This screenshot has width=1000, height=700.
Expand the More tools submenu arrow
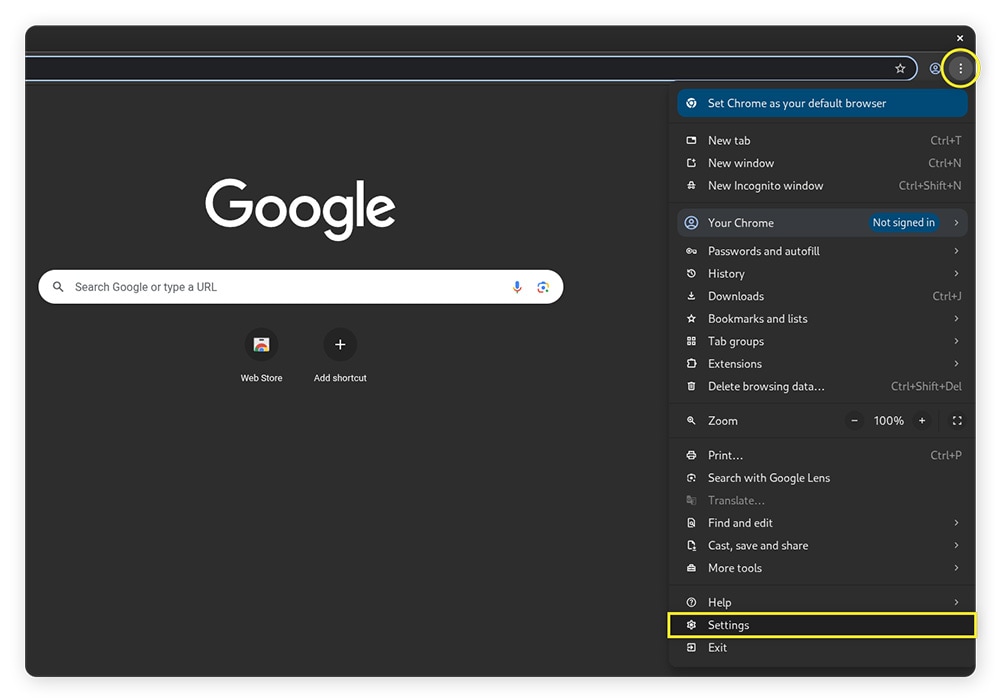click(956, 568)
